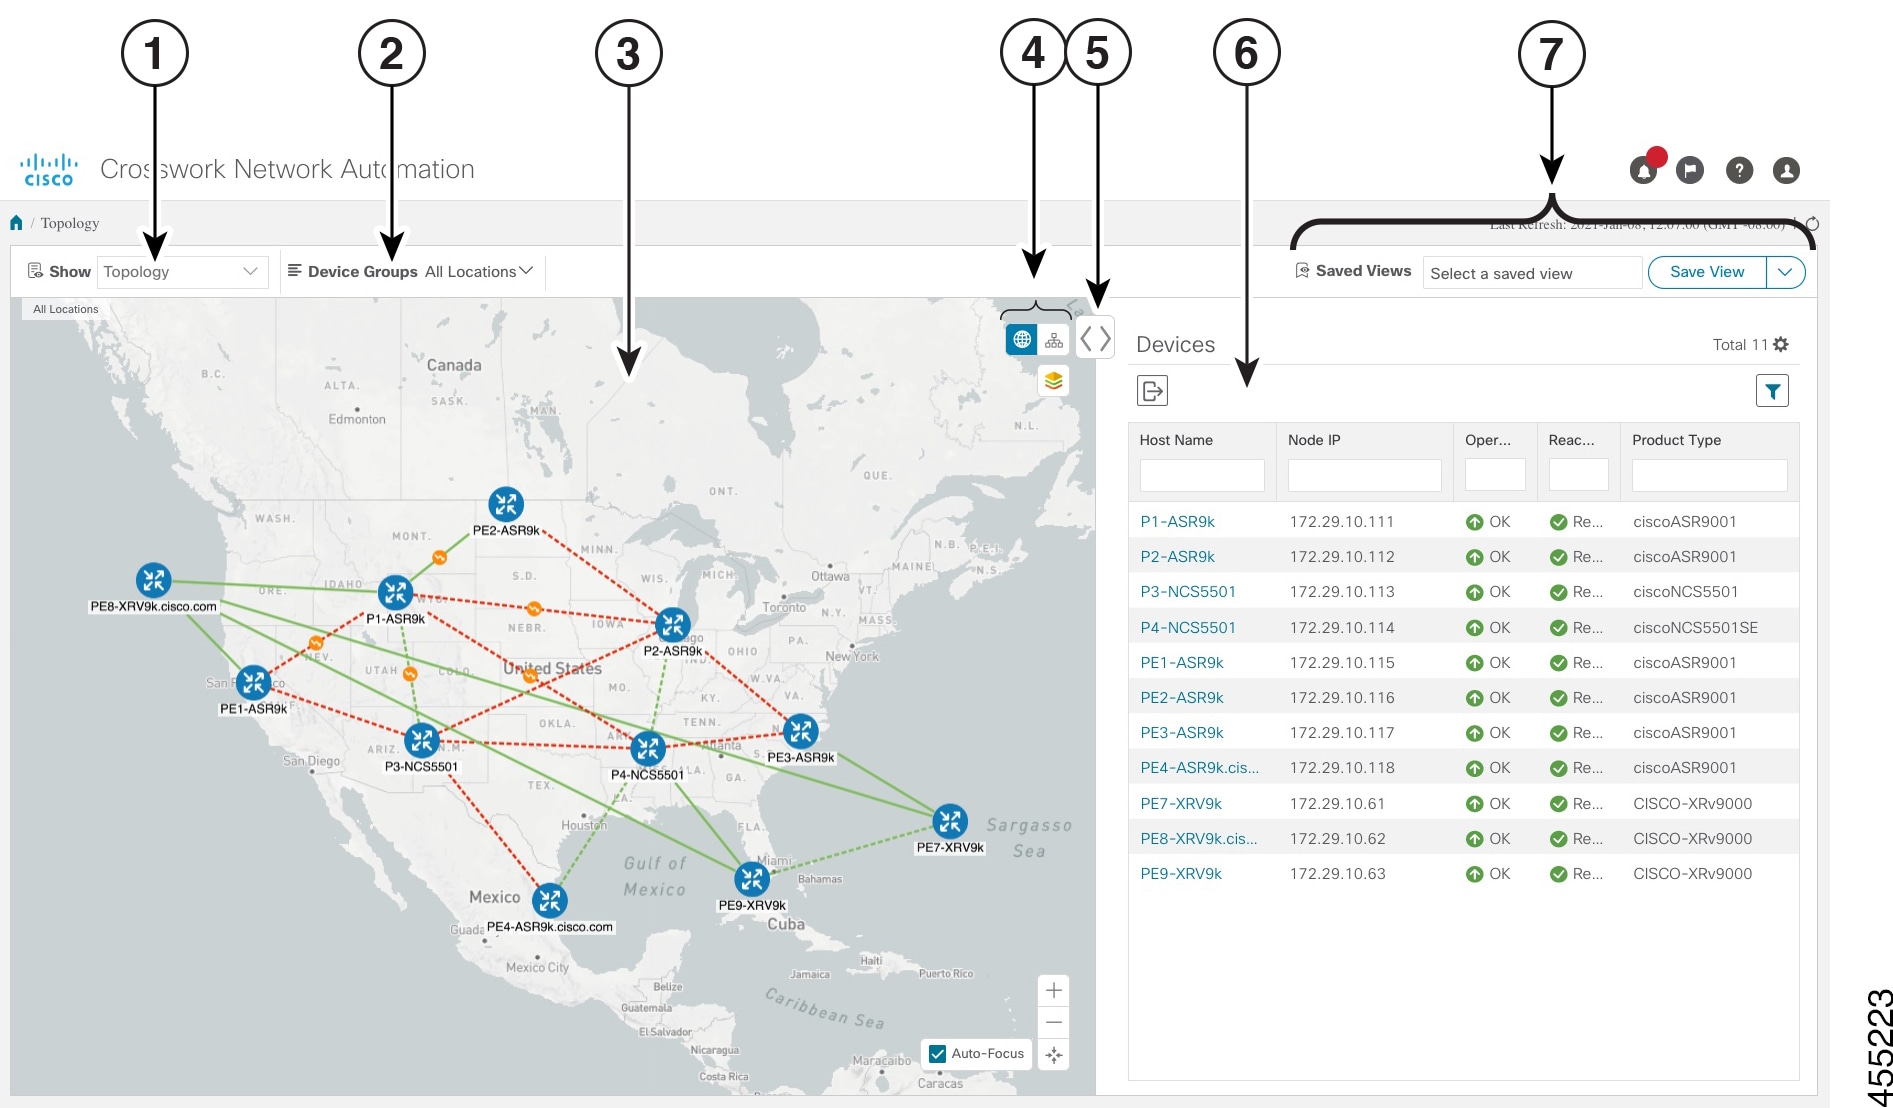Screen dimensions: 1893x1108
Task: Toggle the Auto-Focus checkbox on the map
Action: [937, 1053]
